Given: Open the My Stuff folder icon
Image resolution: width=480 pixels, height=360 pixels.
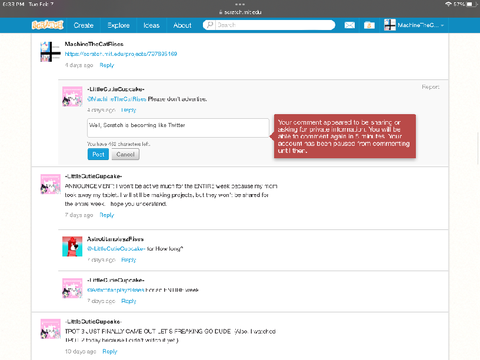Looking at the screenshot, I should tap(369, 25).
